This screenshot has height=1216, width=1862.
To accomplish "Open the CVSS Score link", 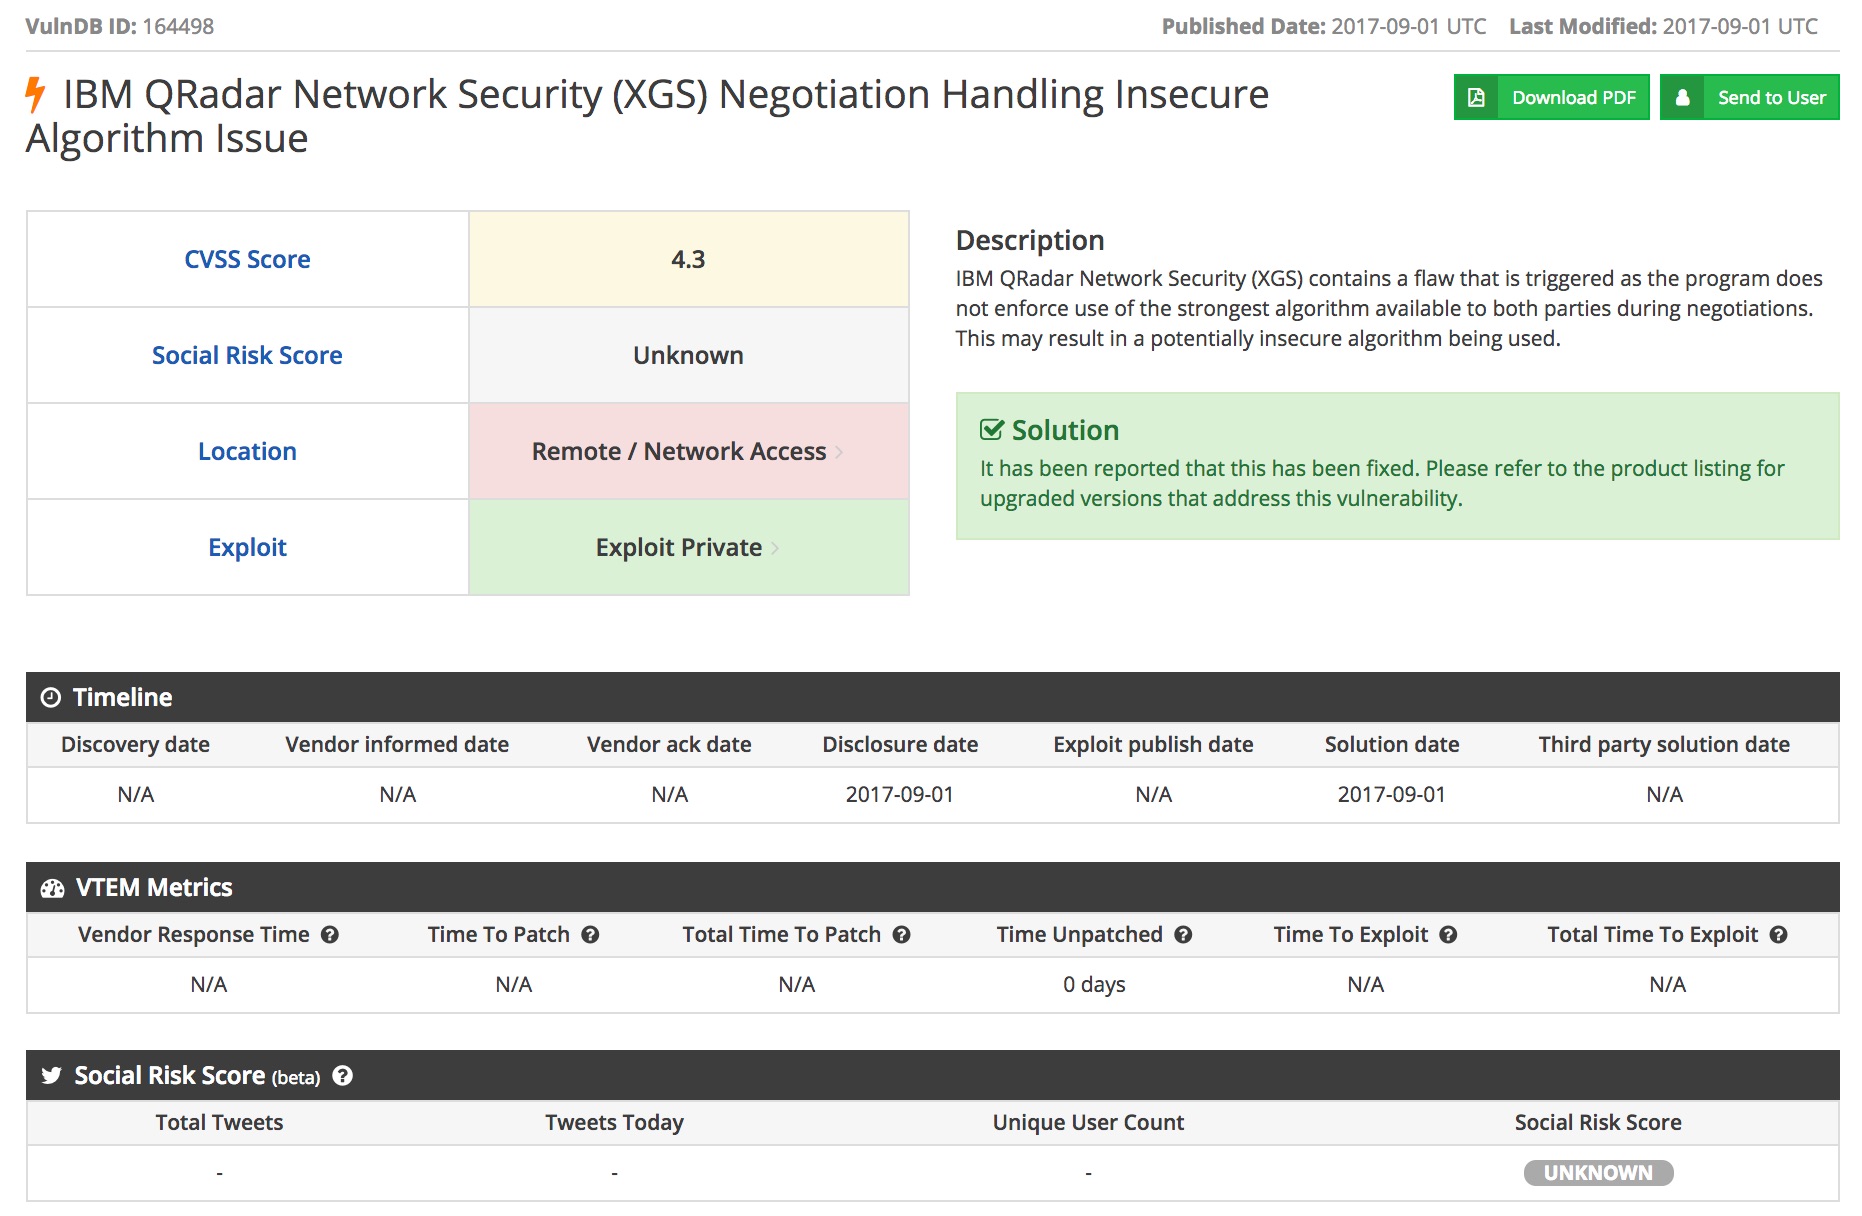I will pos(247,260).
